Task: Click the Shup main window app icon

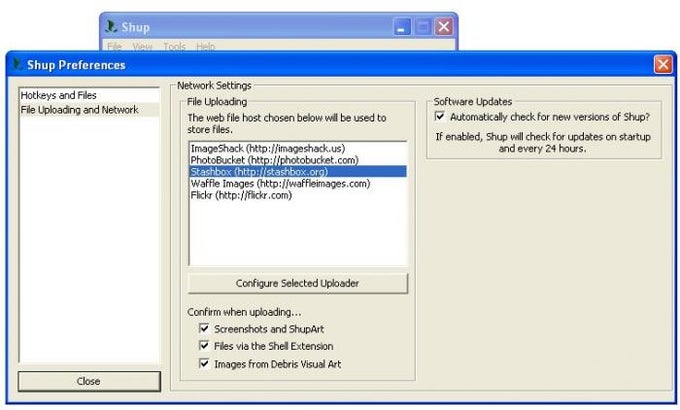Action: pyautogui.click(x=111, y=27)
